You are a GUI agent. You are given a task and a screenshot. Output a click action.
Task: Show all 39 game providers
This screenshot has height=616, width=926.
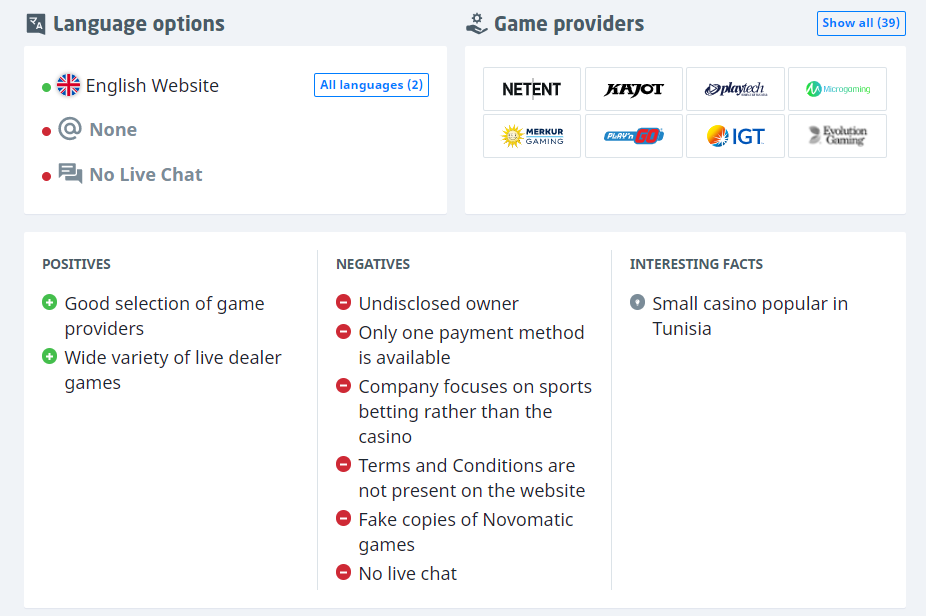coord(861,23)
